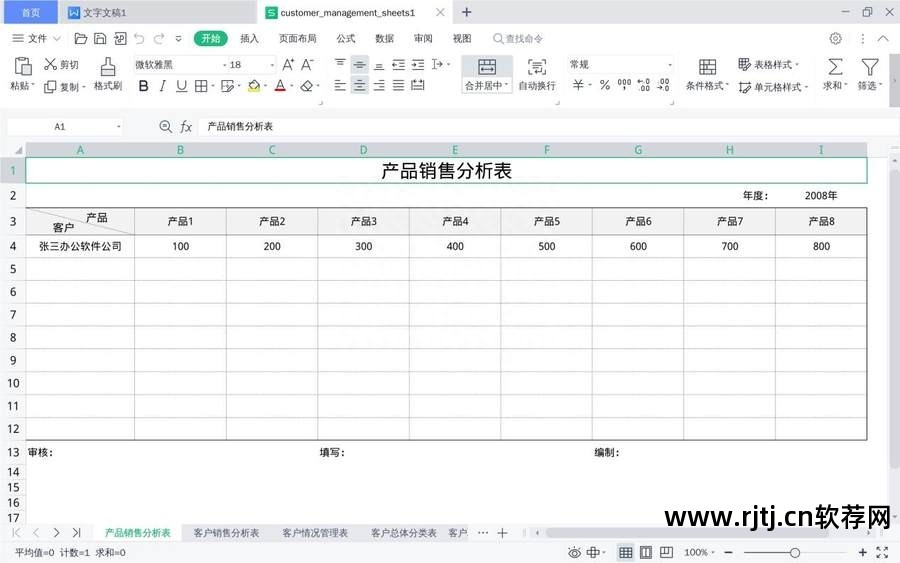Increase the decimal places
Image resolution: width=900 pixels, height=563 pixels.
tap(643, 85)
